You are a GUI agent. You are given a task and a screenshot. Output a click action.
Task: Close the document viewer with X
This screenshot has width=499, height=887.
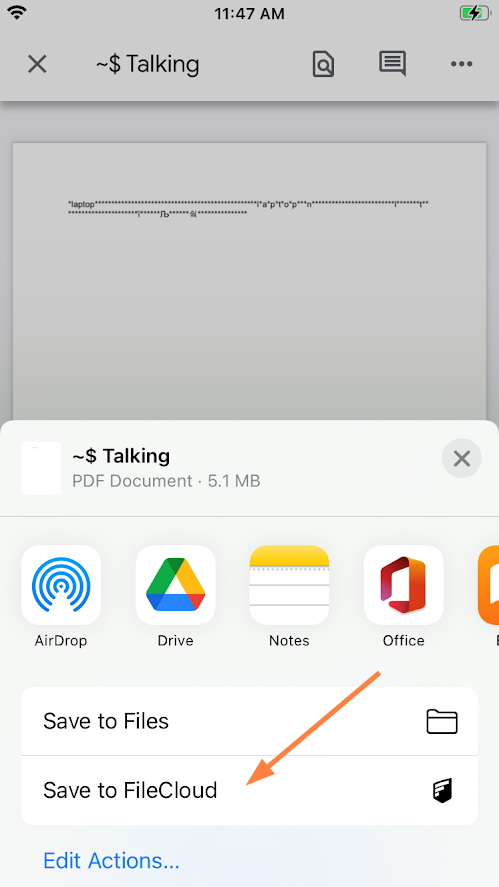[x=37, y=64]
